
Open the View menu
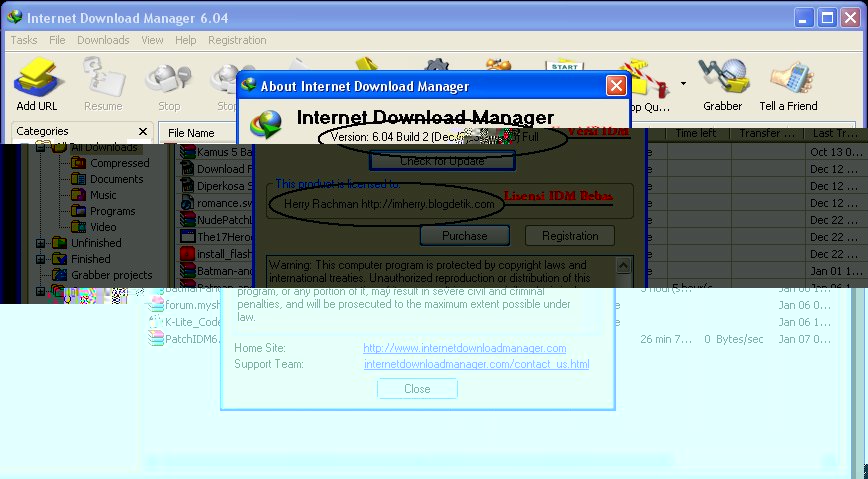click(x=152, y=40)
